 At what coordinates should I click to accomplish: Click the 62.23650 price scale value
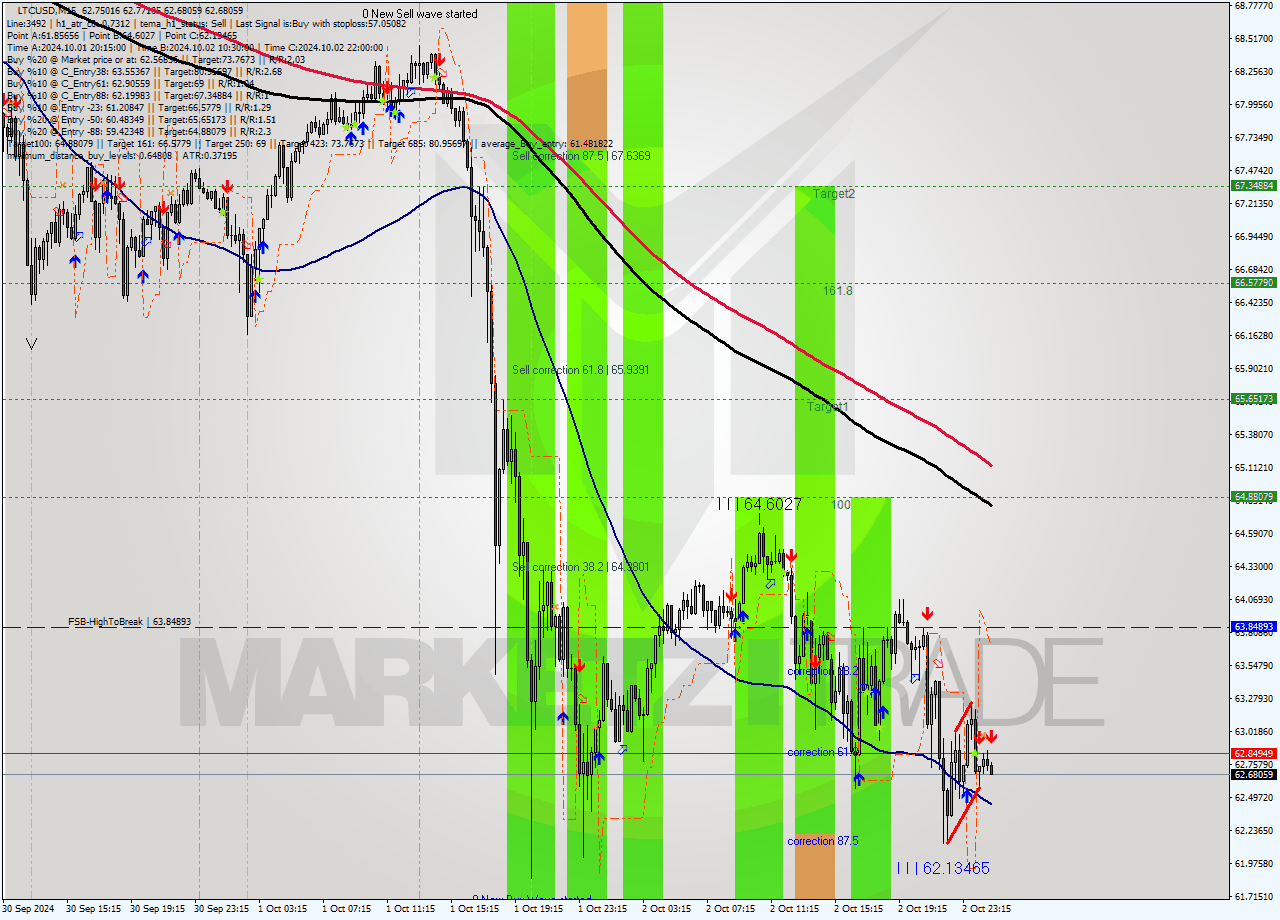(1253, 830)
